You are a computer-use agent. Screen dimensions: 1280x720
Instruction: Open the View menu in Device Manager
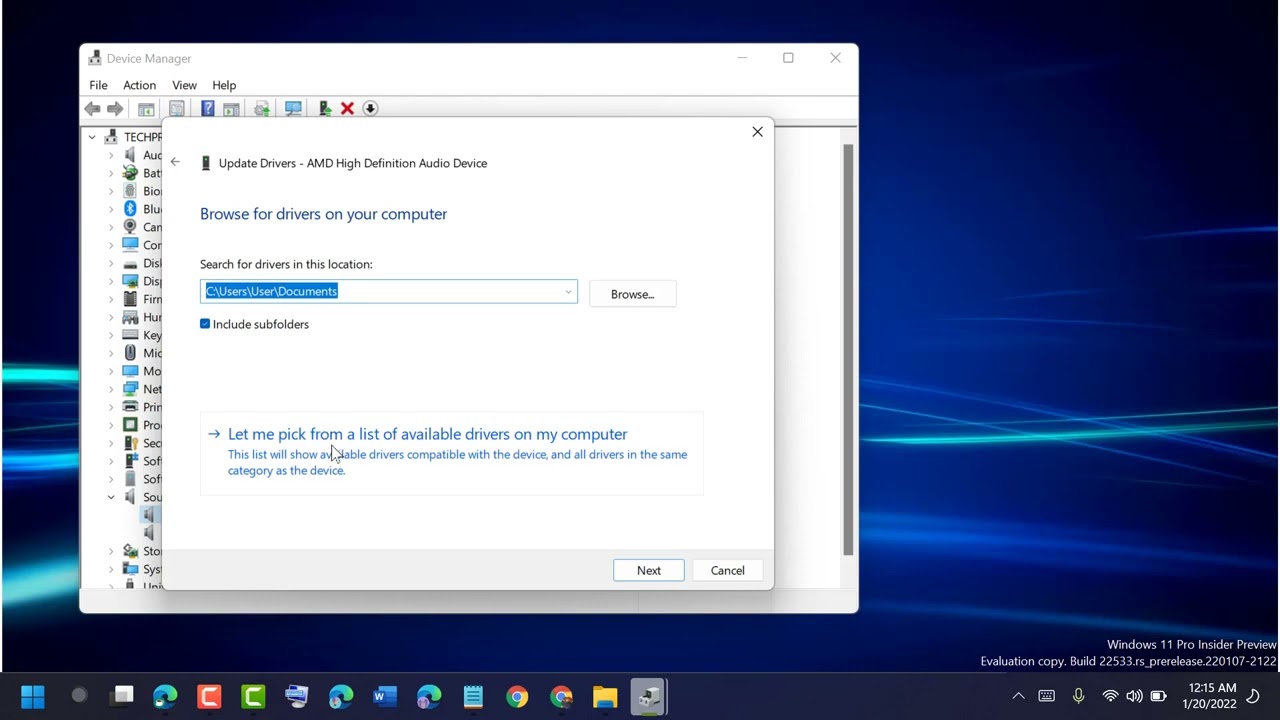pyautogui.click(x=184, y=85)
